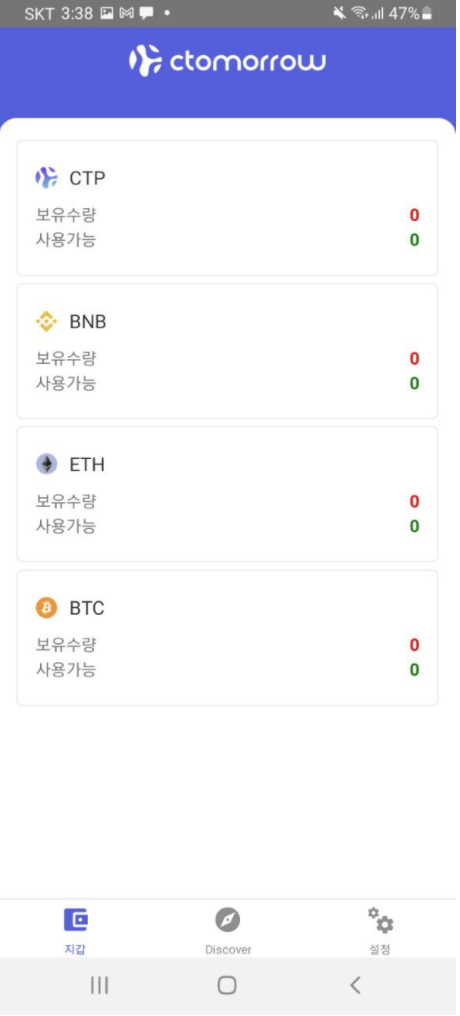Open the BTC wallet card
This screenshot has height=1016, width=460.
227,638
